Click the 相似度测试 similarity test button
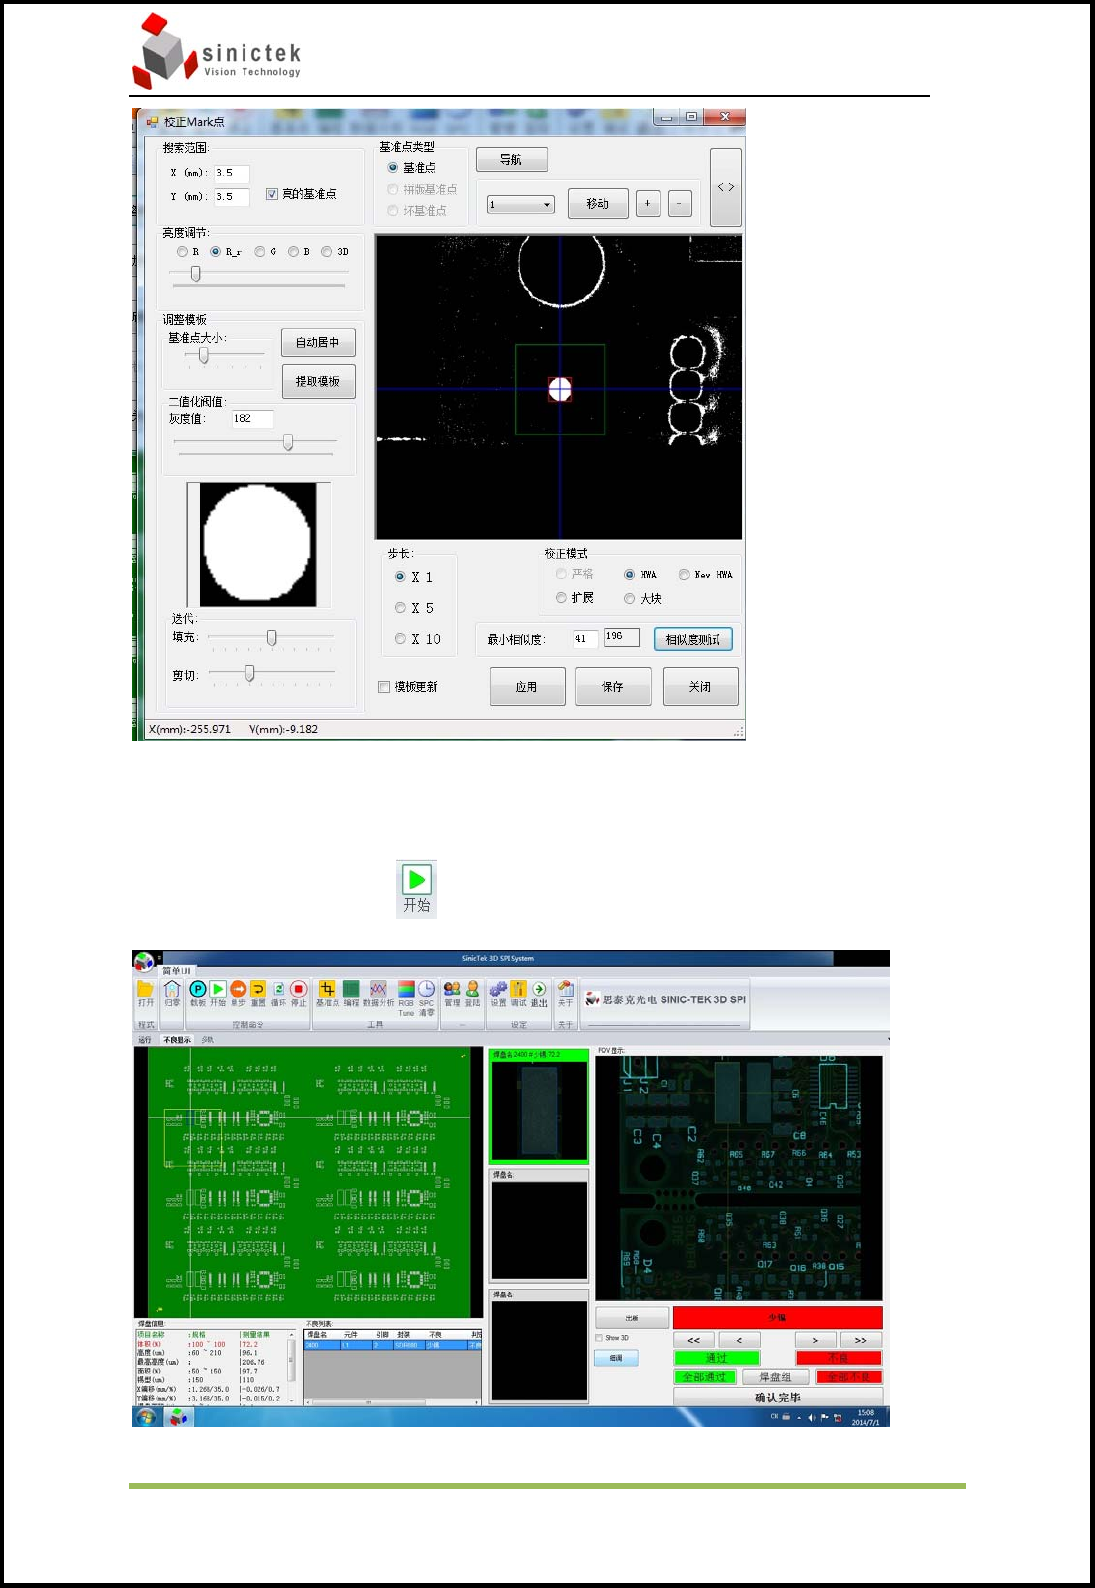1095x1588 pixels. (693, 640)
